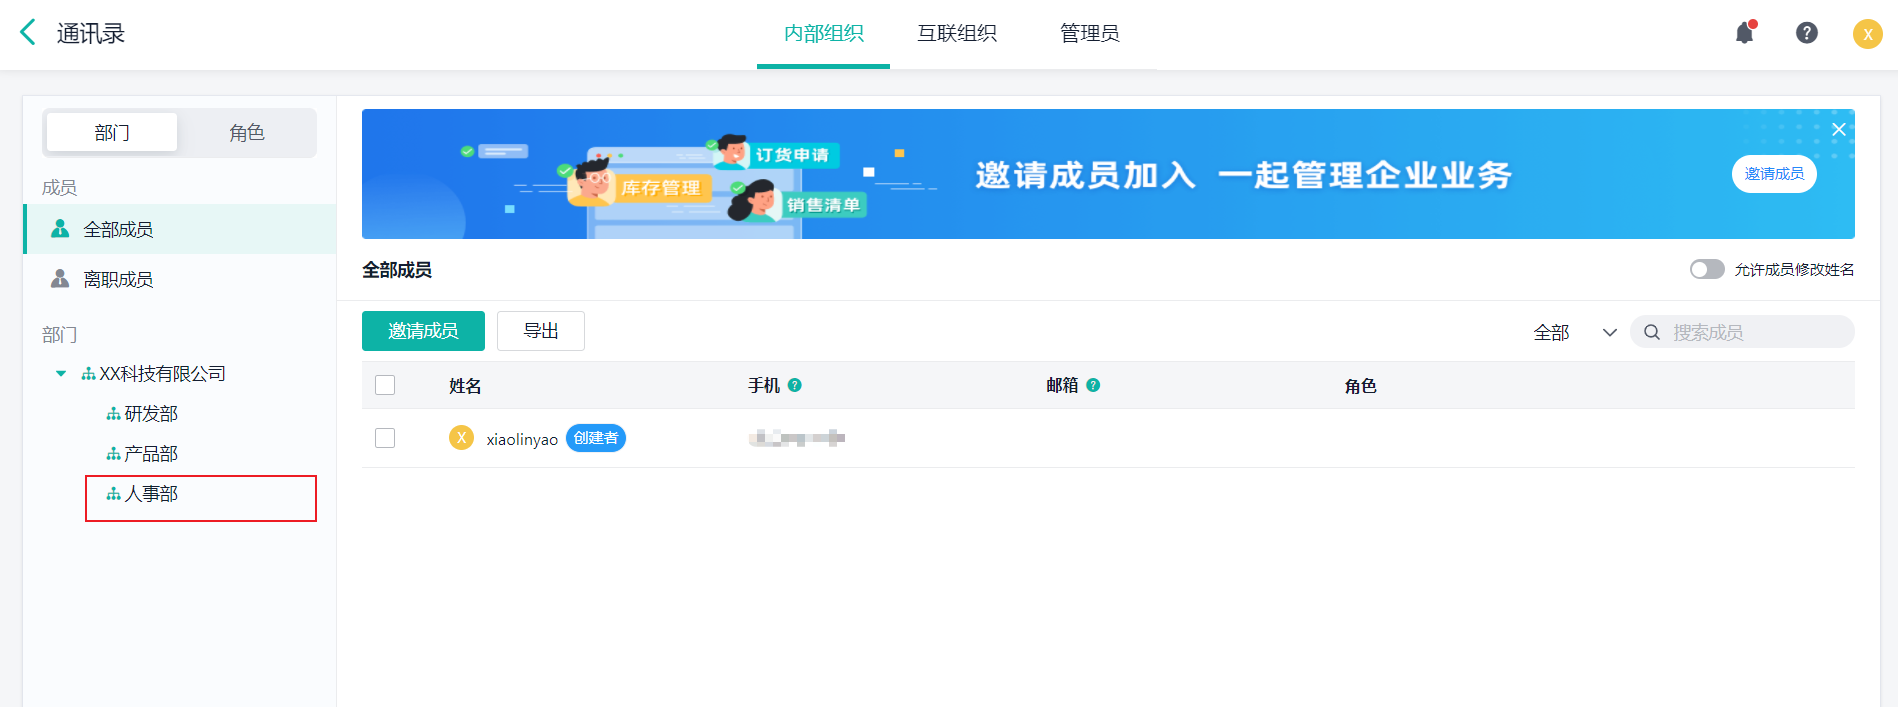Click the 导出 button
This screenshot has width=1898, height=707.
click(541, 331)
